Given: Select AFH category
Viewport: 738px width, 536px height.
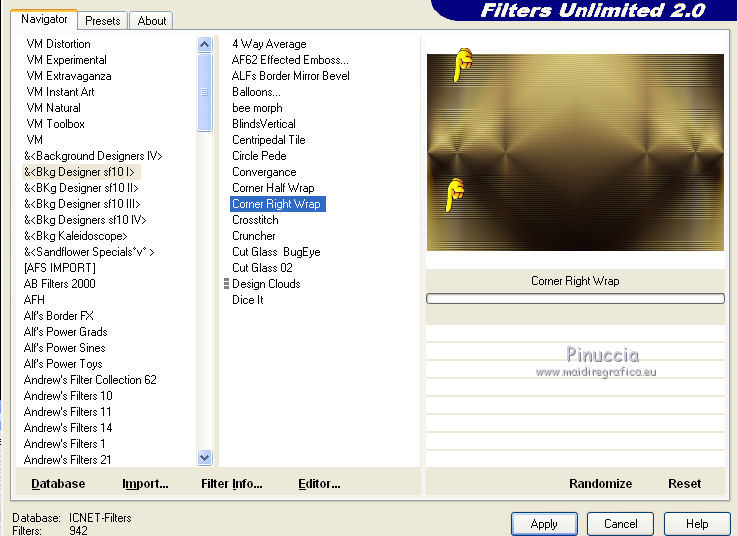Looking at the screenshot, I should [x=34, y=300].
